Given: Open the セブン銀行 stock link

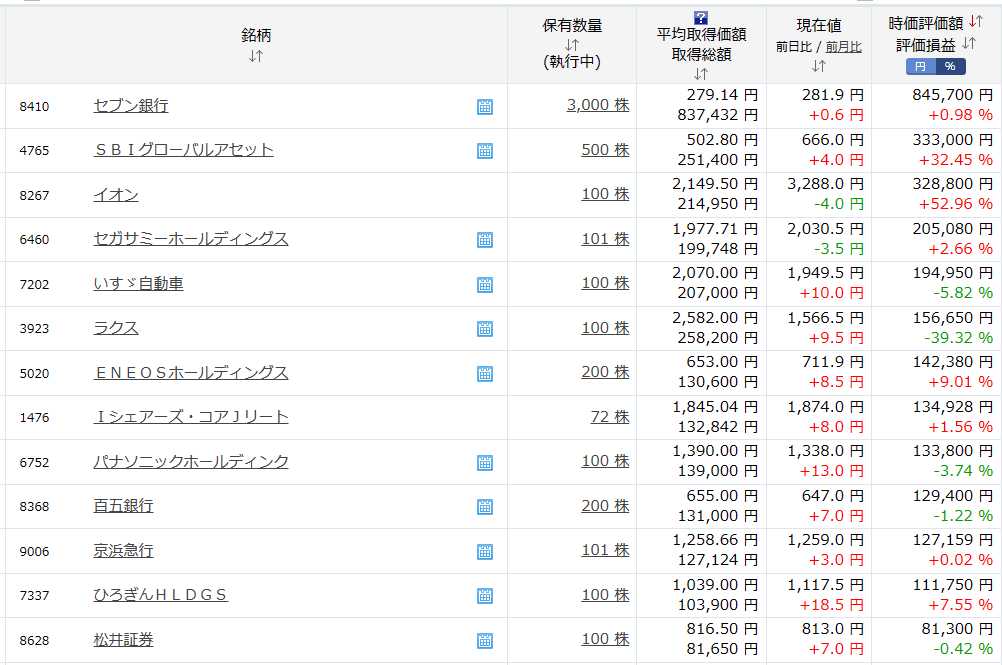Looking at the screenshot, I should (131, 105).
